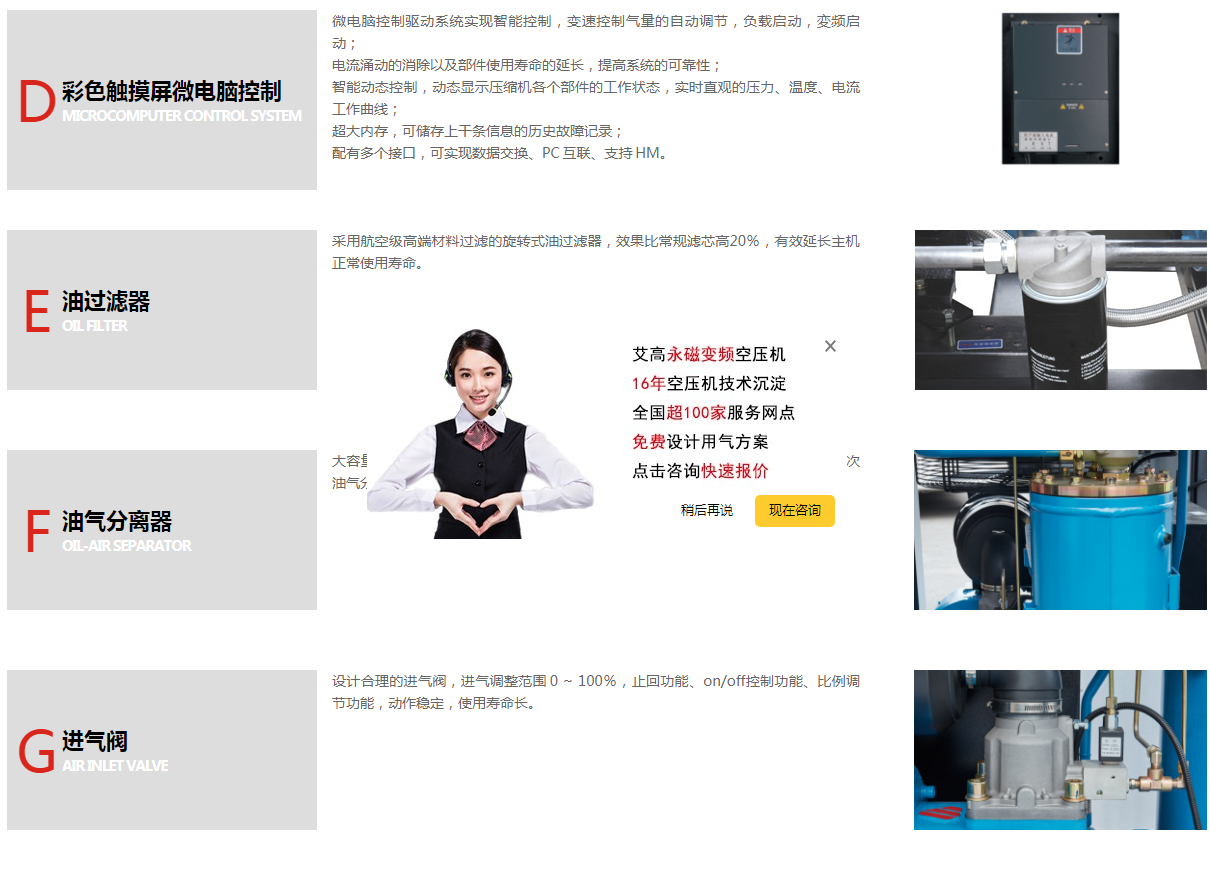The width and height of the screenshot is (1210, 884).
Task: Select the 油过滤器 section title
Action: coord(106,301)
